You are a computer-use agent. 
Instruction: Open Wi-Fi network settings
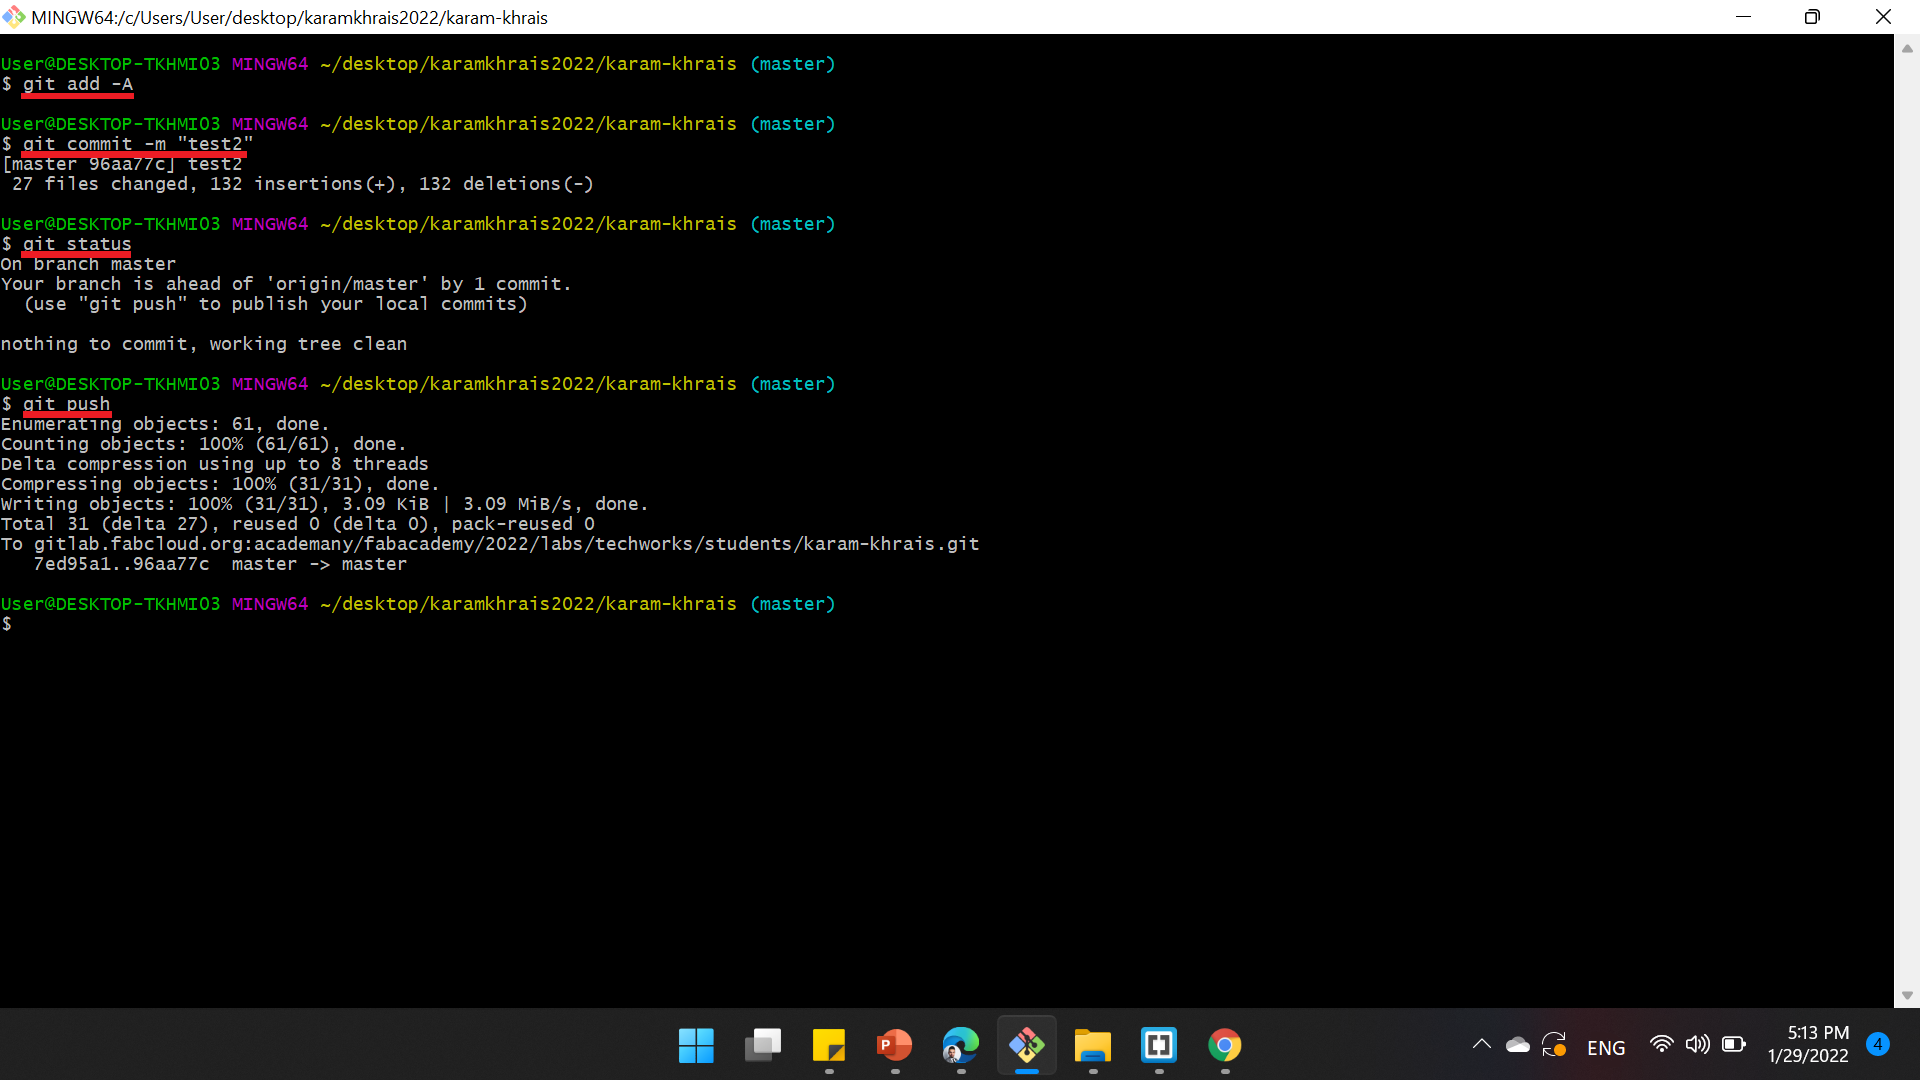[1661, 1045]
